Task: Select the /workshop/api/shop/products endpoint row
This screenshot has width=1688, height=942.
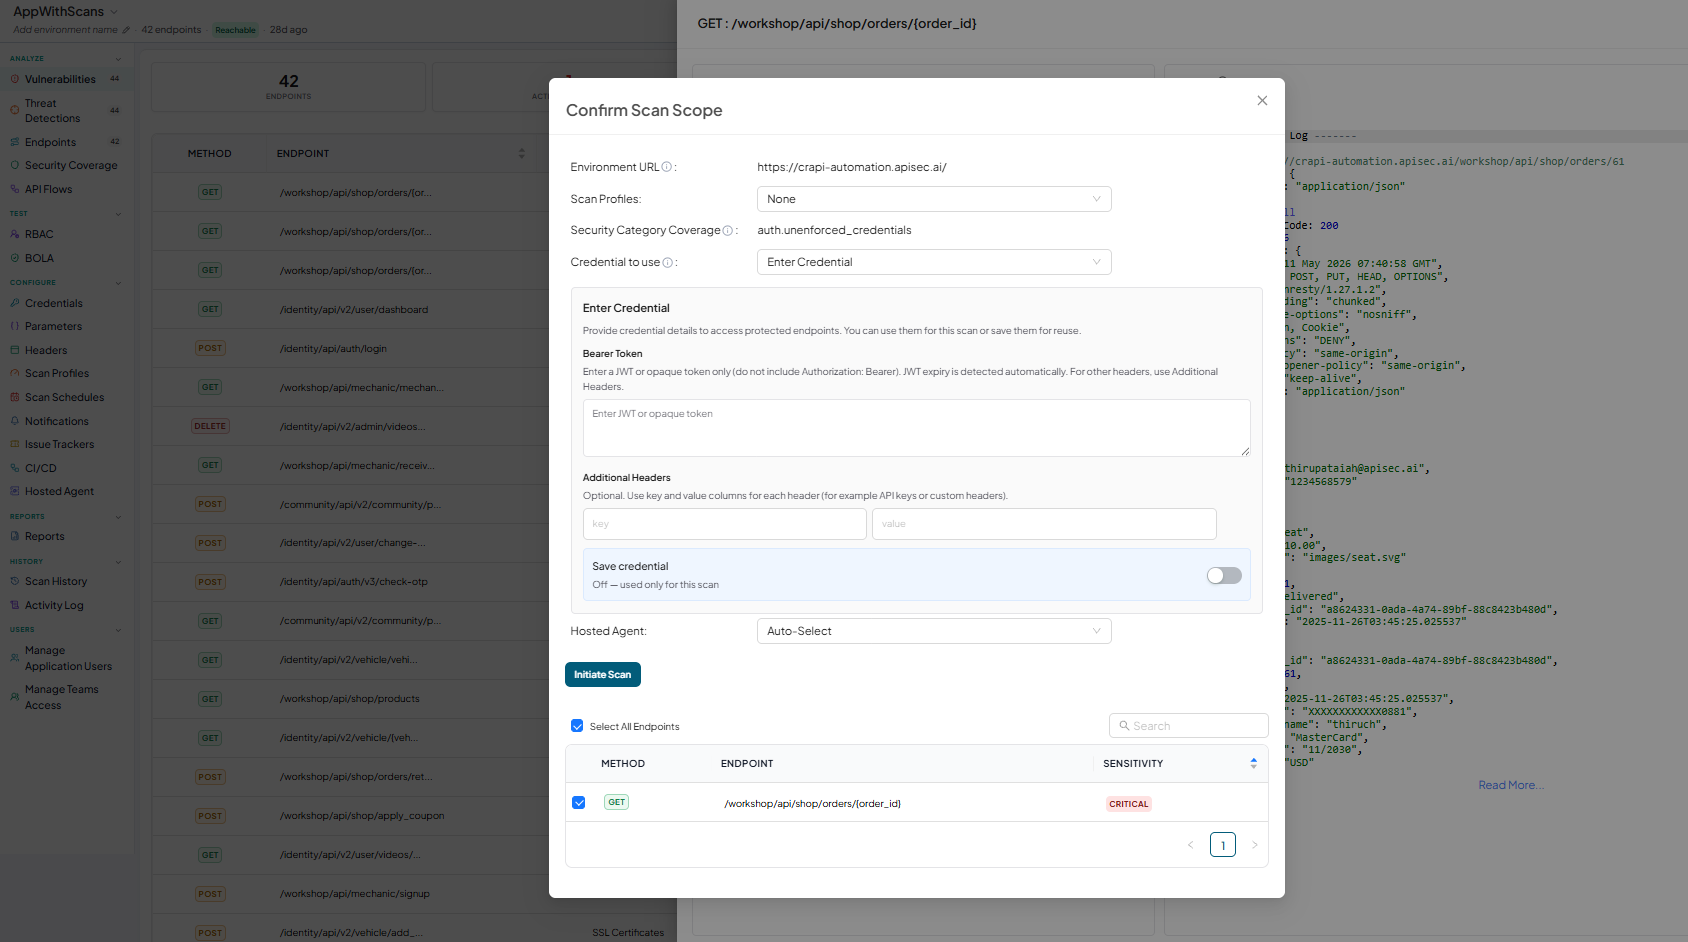Action: coord(350,699)
